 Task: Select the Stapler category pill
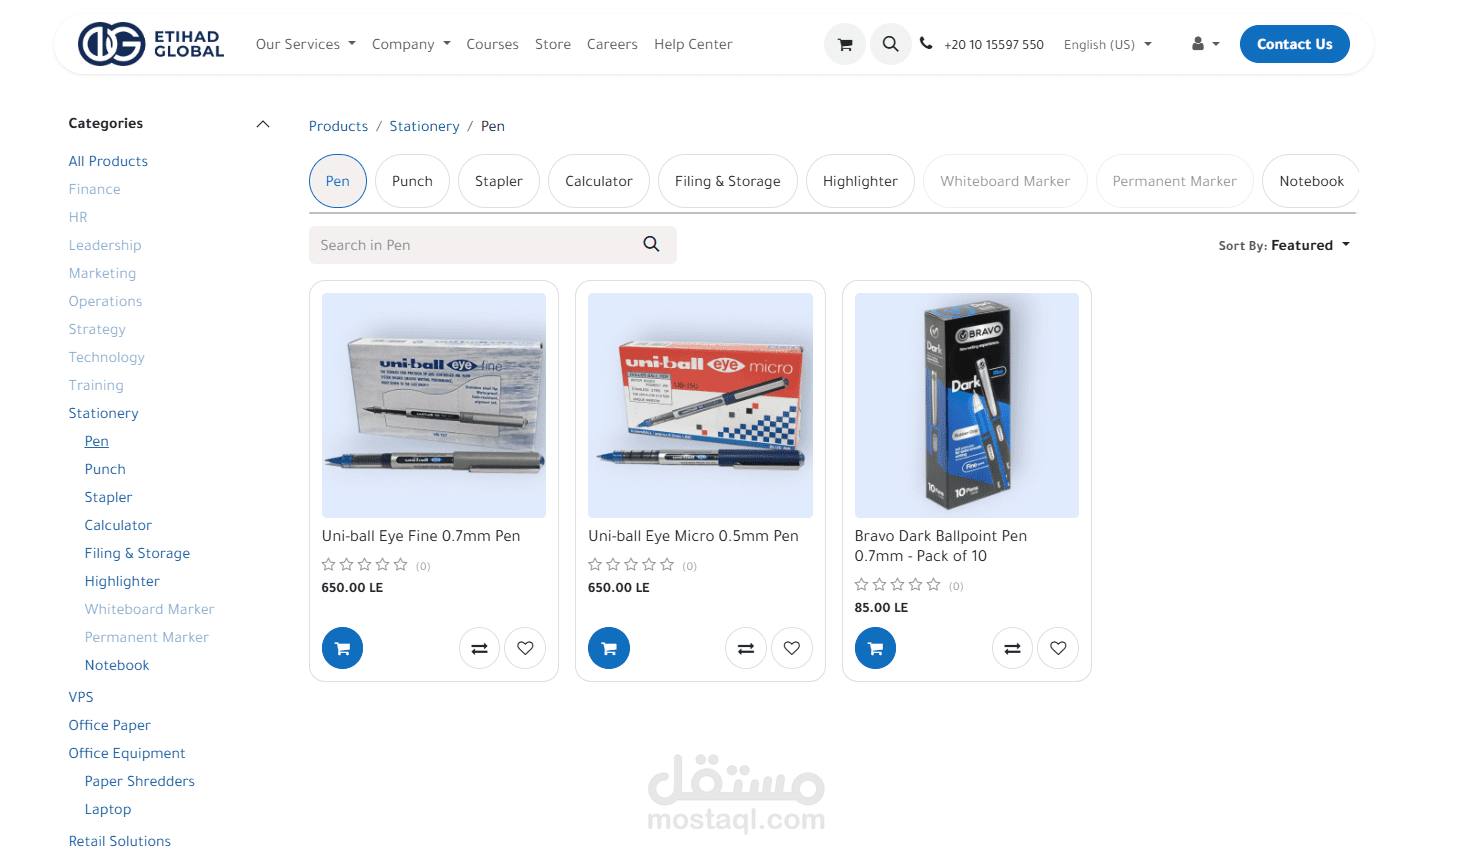pos(499,181)
